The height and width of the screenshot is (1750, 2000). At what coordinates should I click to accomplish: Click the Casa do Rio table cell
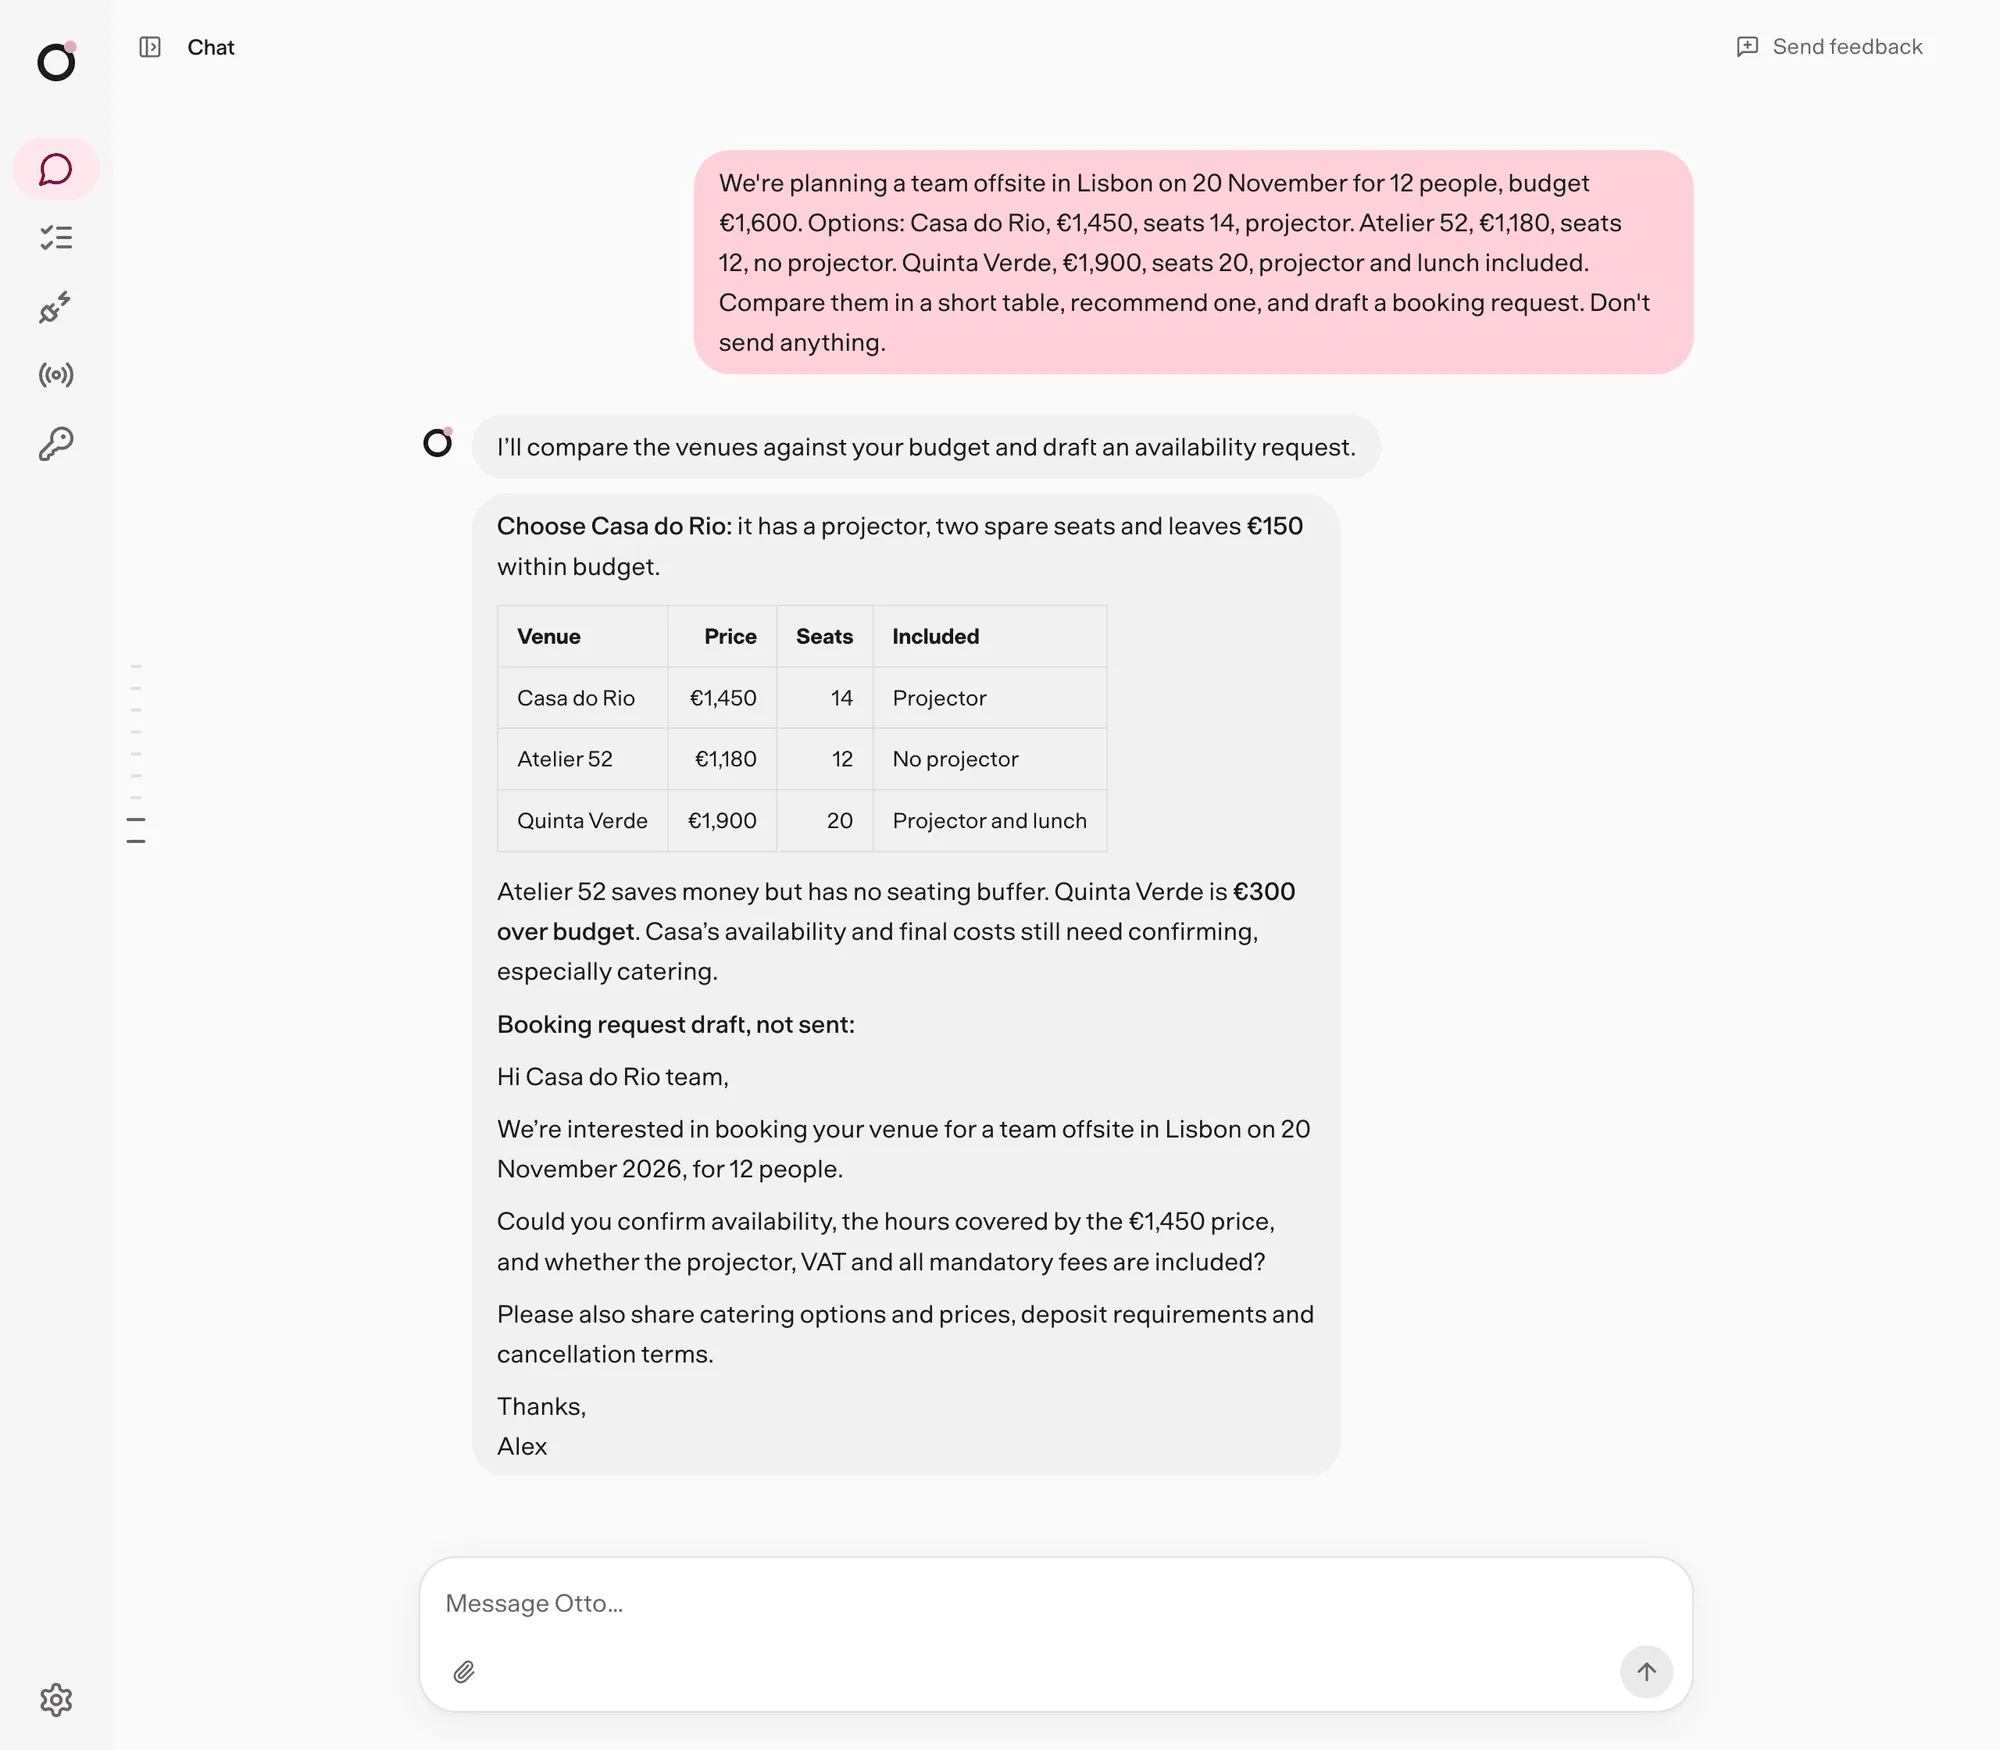582,698
